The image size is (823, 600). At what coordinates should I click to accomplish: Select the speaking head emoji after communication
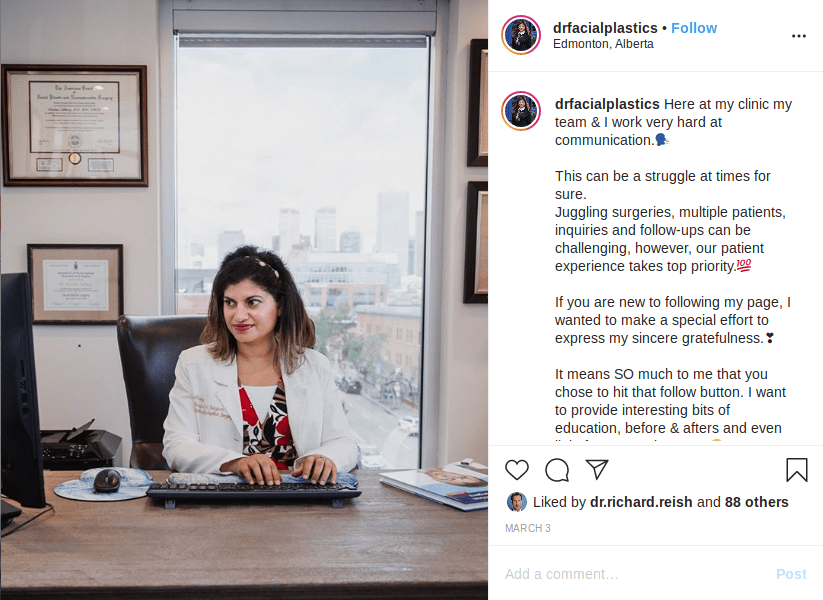(661, 140)
